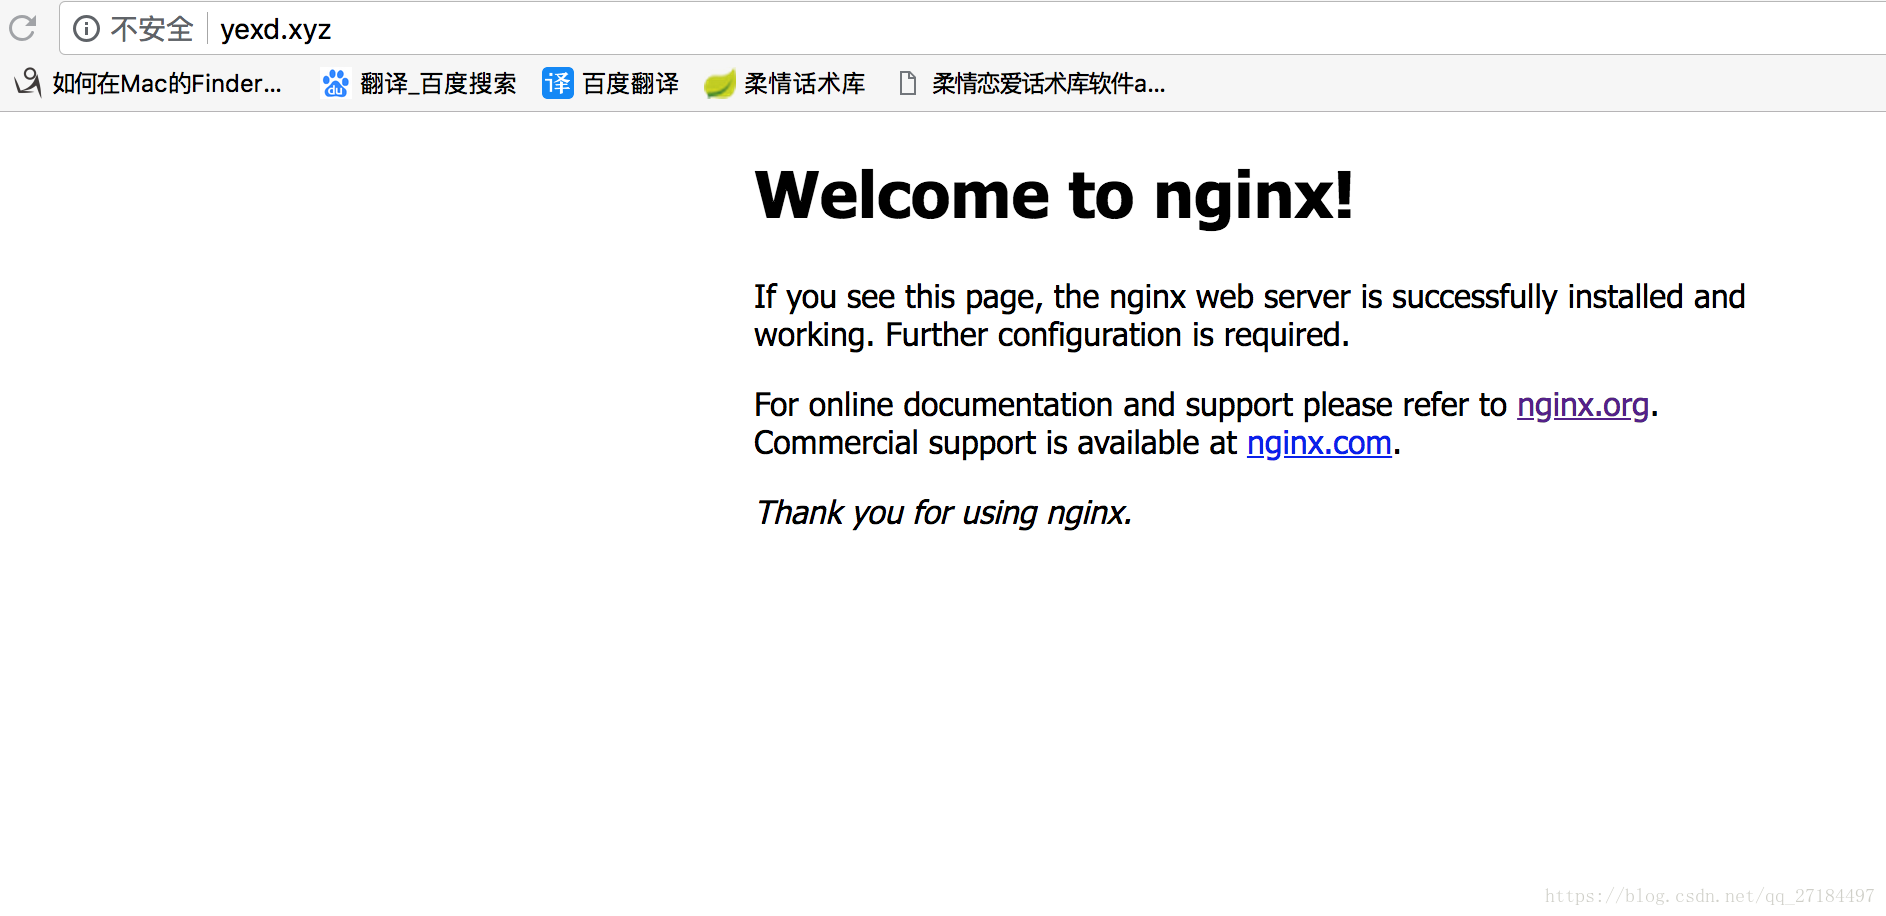The width and height of the screenshot is (1886, 916).
Task: Click the 'Thank you for using nginx.' text
Action: pyautogui.click(x=943, y=513)
